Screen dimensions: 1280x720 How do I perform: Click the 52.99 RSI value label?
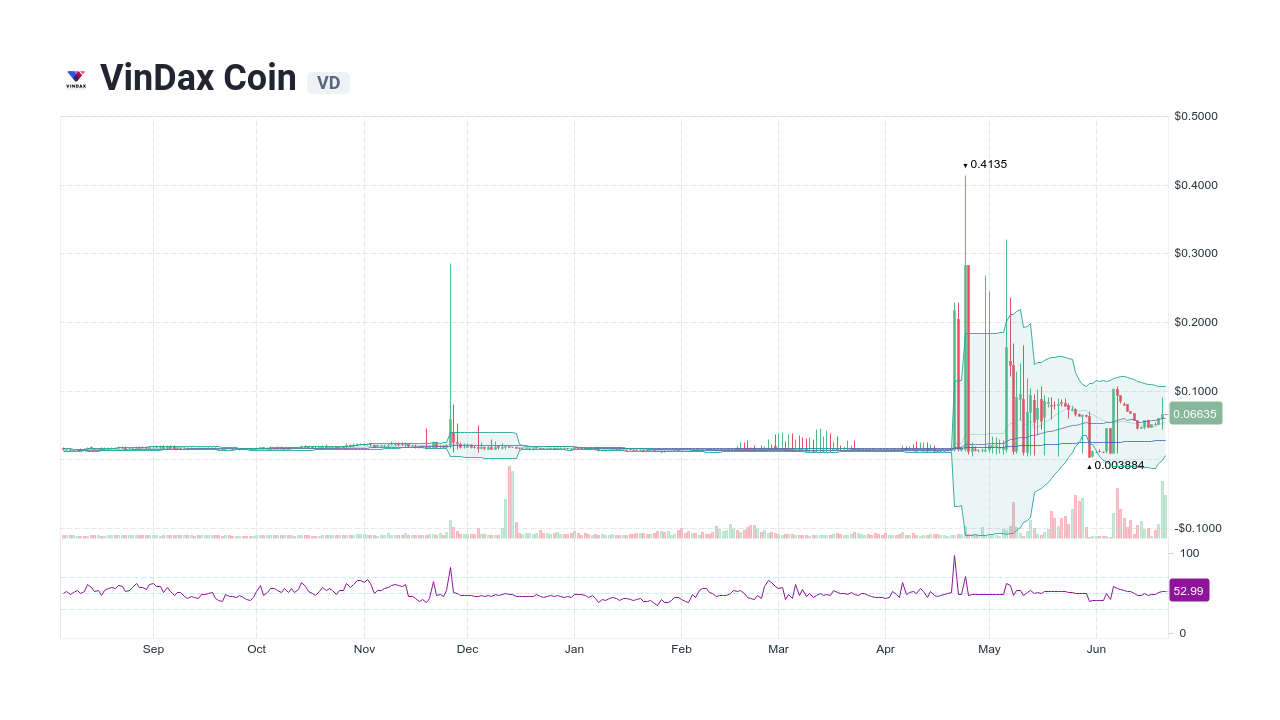[1189, 591]
